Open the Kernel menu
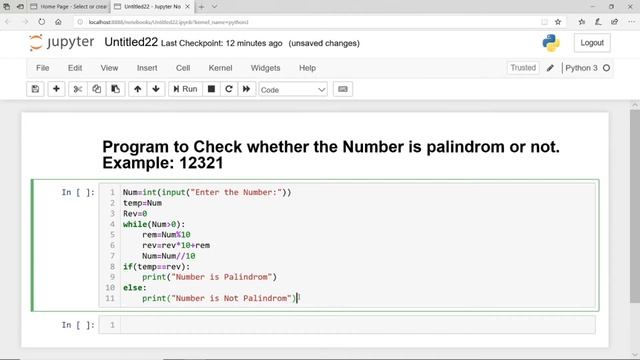640x360 pixels. [220, 68]
